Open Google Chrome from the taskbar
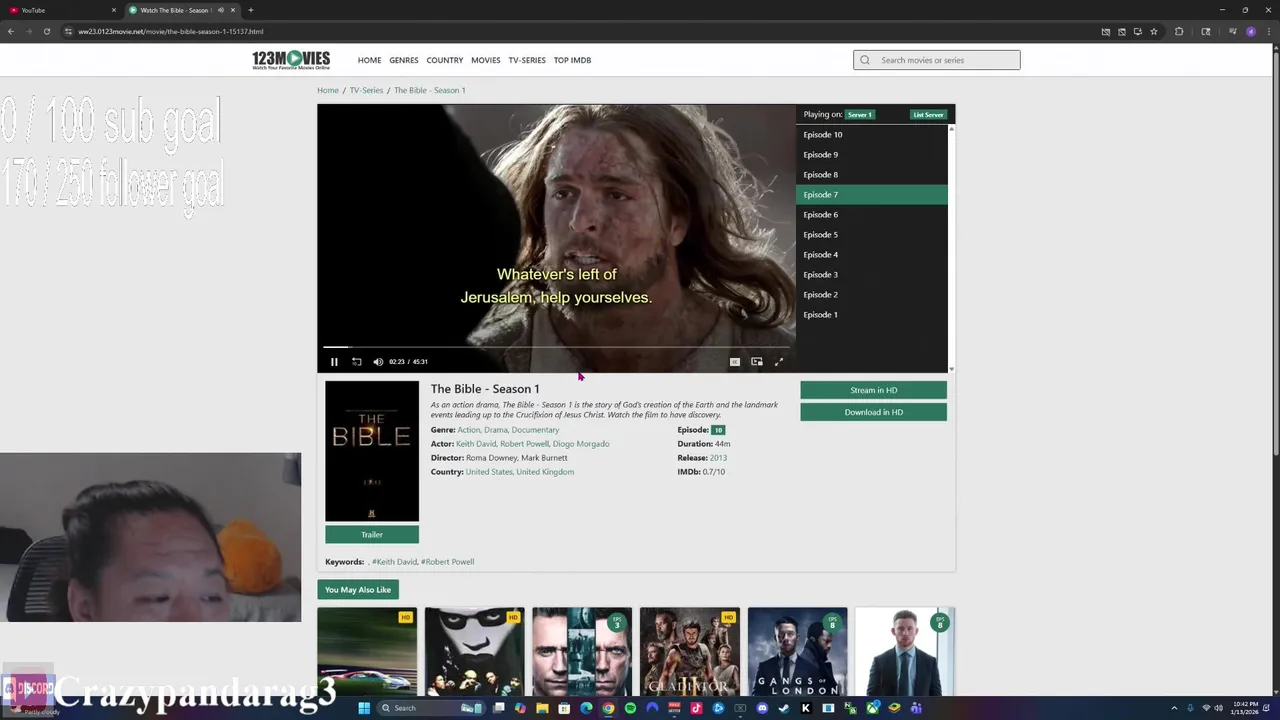The width and height of the screenshot is (1280, 720). [x=608, y=708]
